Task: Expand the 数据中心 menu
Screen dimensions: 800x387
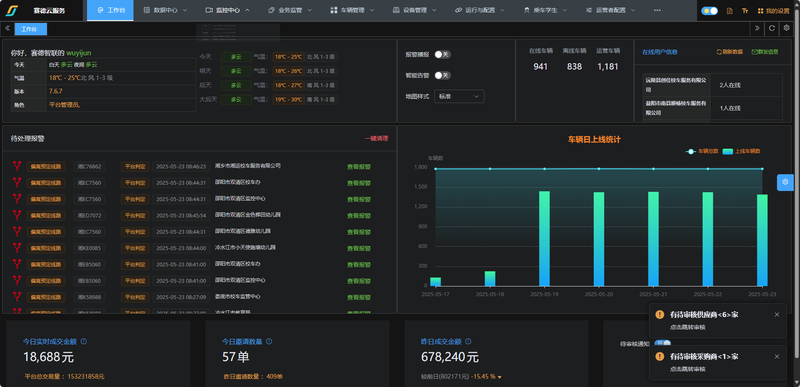Action: tap(165, 10)
